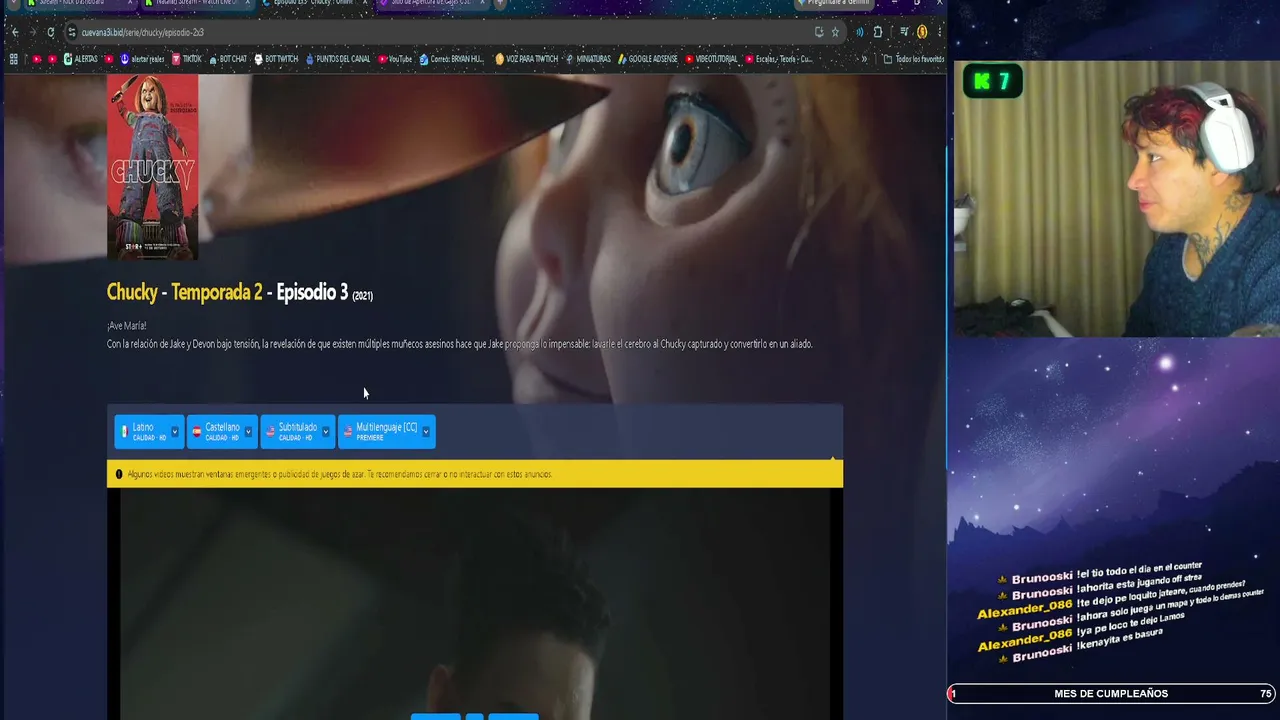Select the Castellano language server button

pos(222,432)
